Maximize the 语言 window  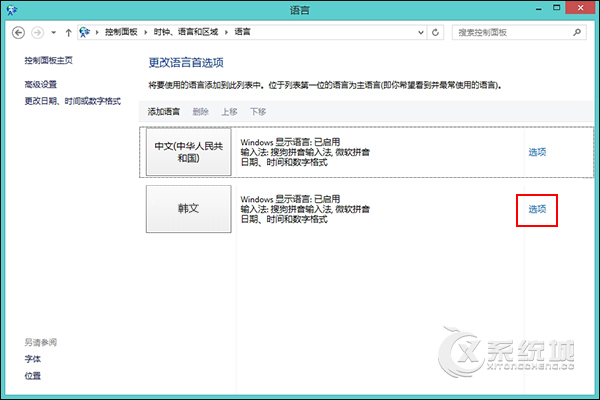pos(556,8)
